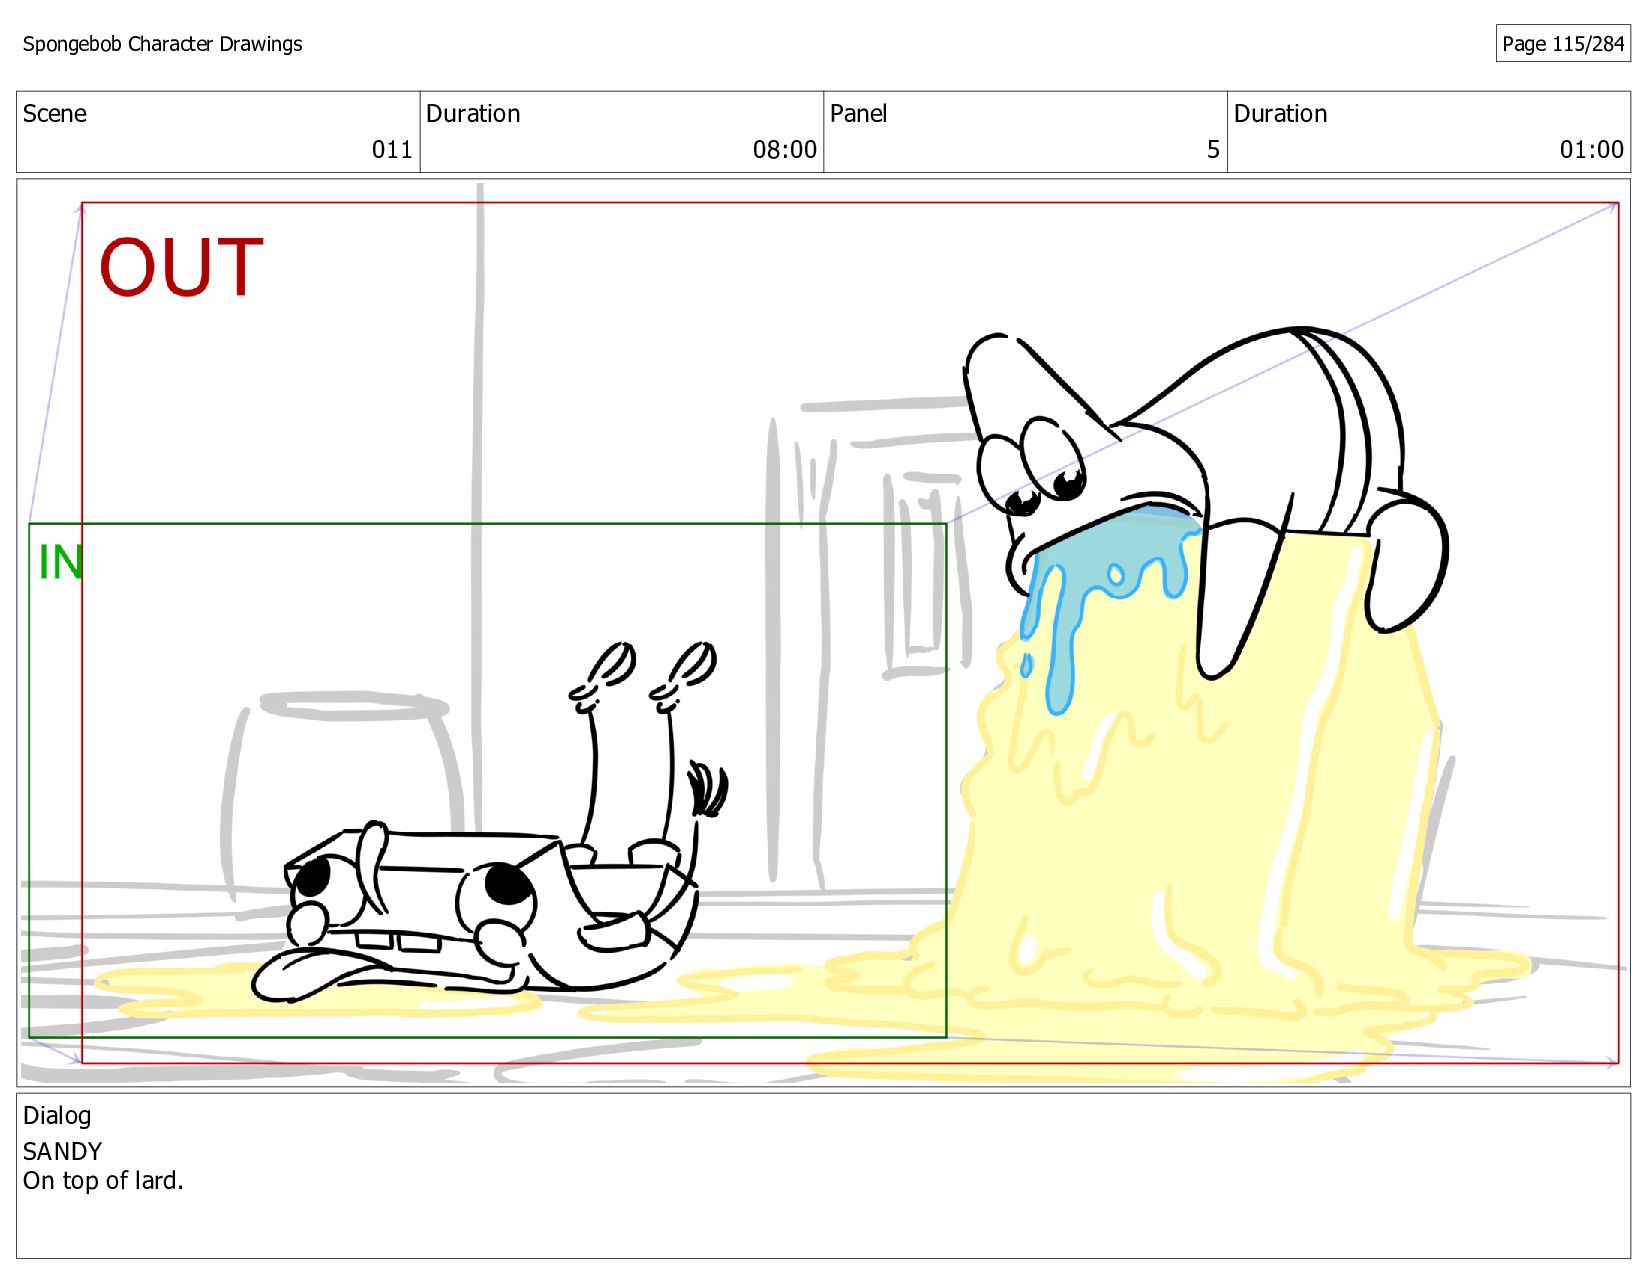Click the panel duration value '01:00'
Screen dimensions: 1650x1275
(1592, 150)
